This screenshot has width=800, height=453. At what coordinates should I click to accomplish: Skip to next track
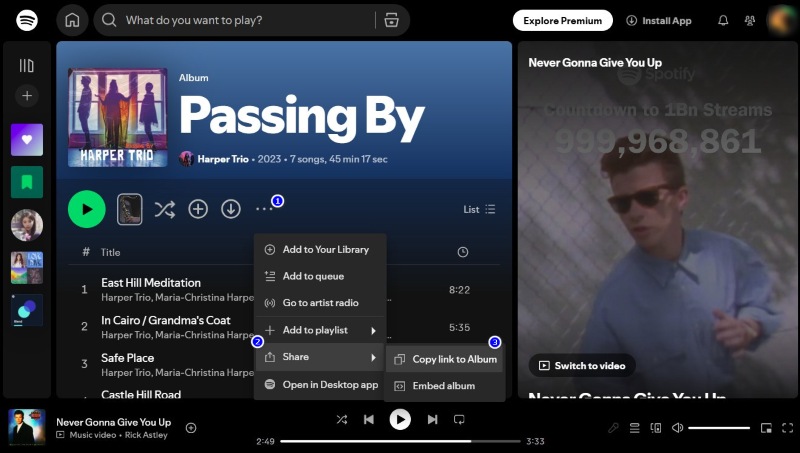(x=432, y=419)
